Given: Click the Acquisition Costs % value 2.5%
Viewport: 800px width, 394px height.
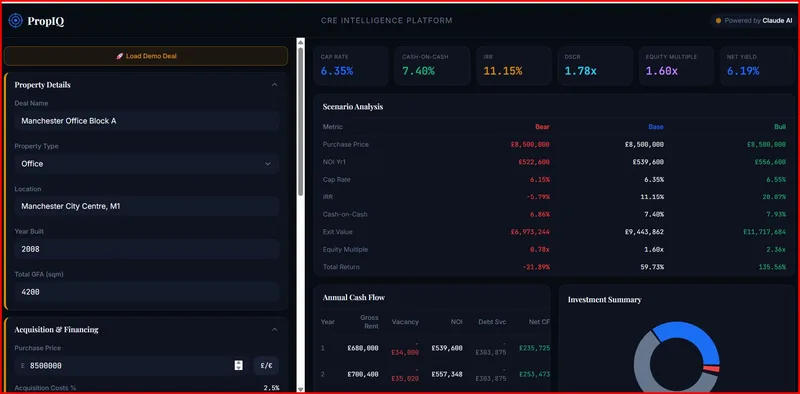Looking at the screenshot, I should point(271,388).
